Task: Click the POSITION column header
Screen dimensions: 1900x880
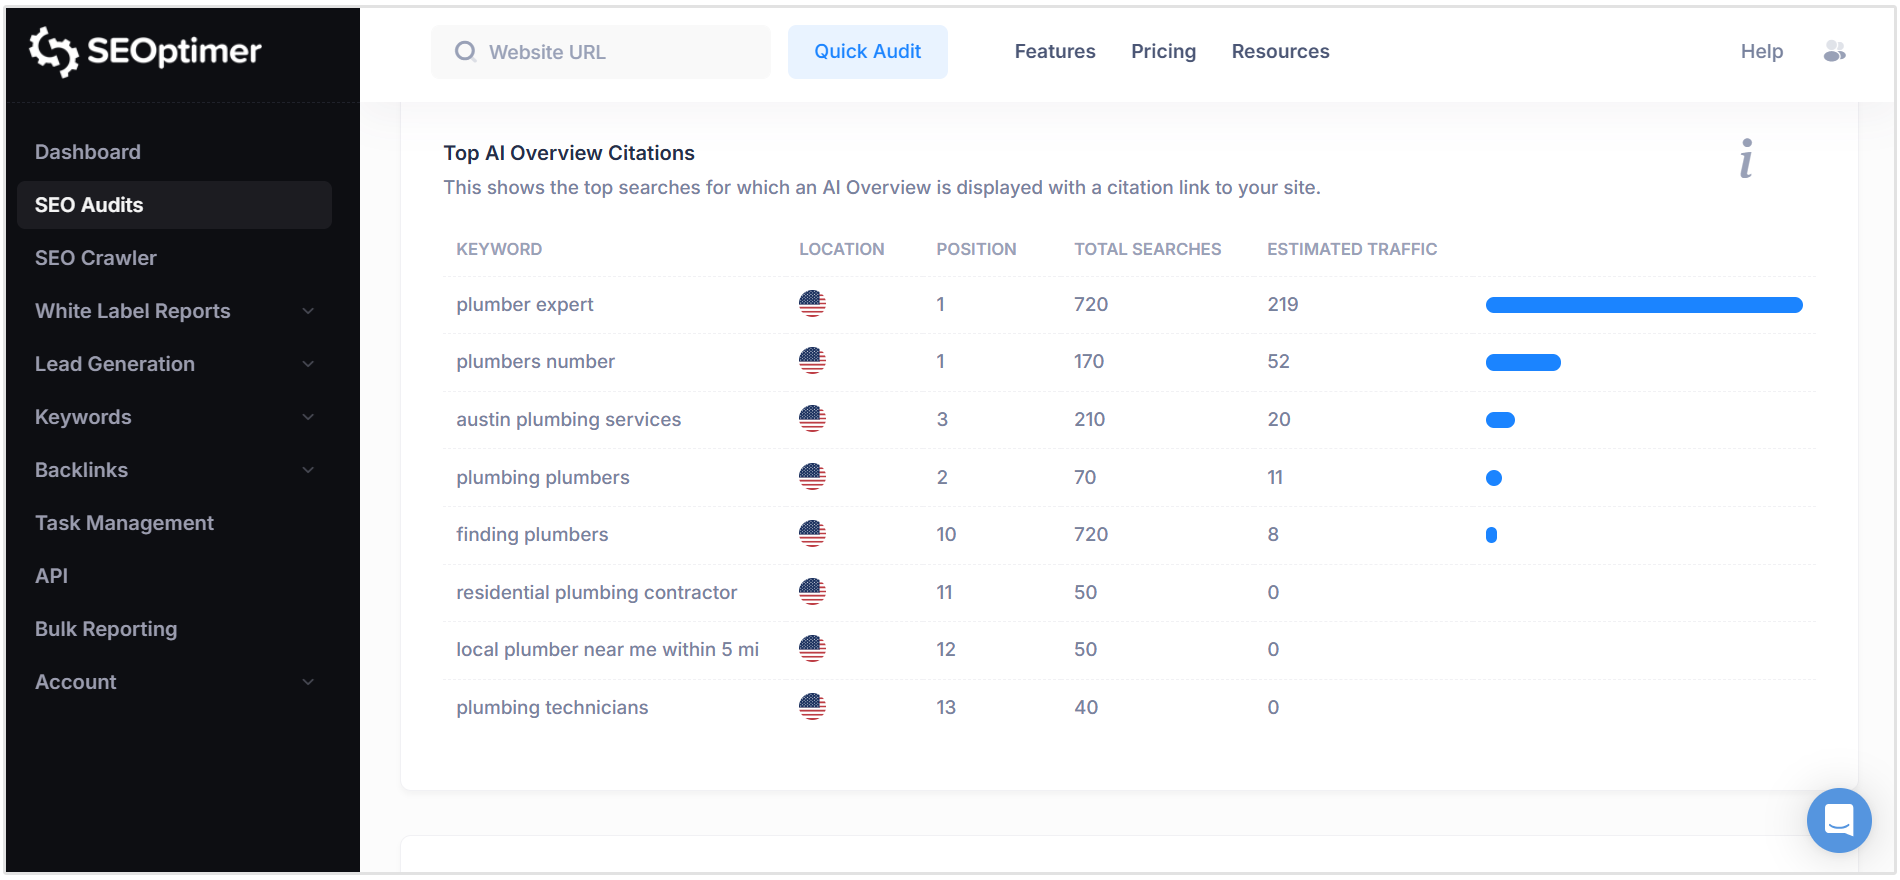Action: tap(976, 249)
